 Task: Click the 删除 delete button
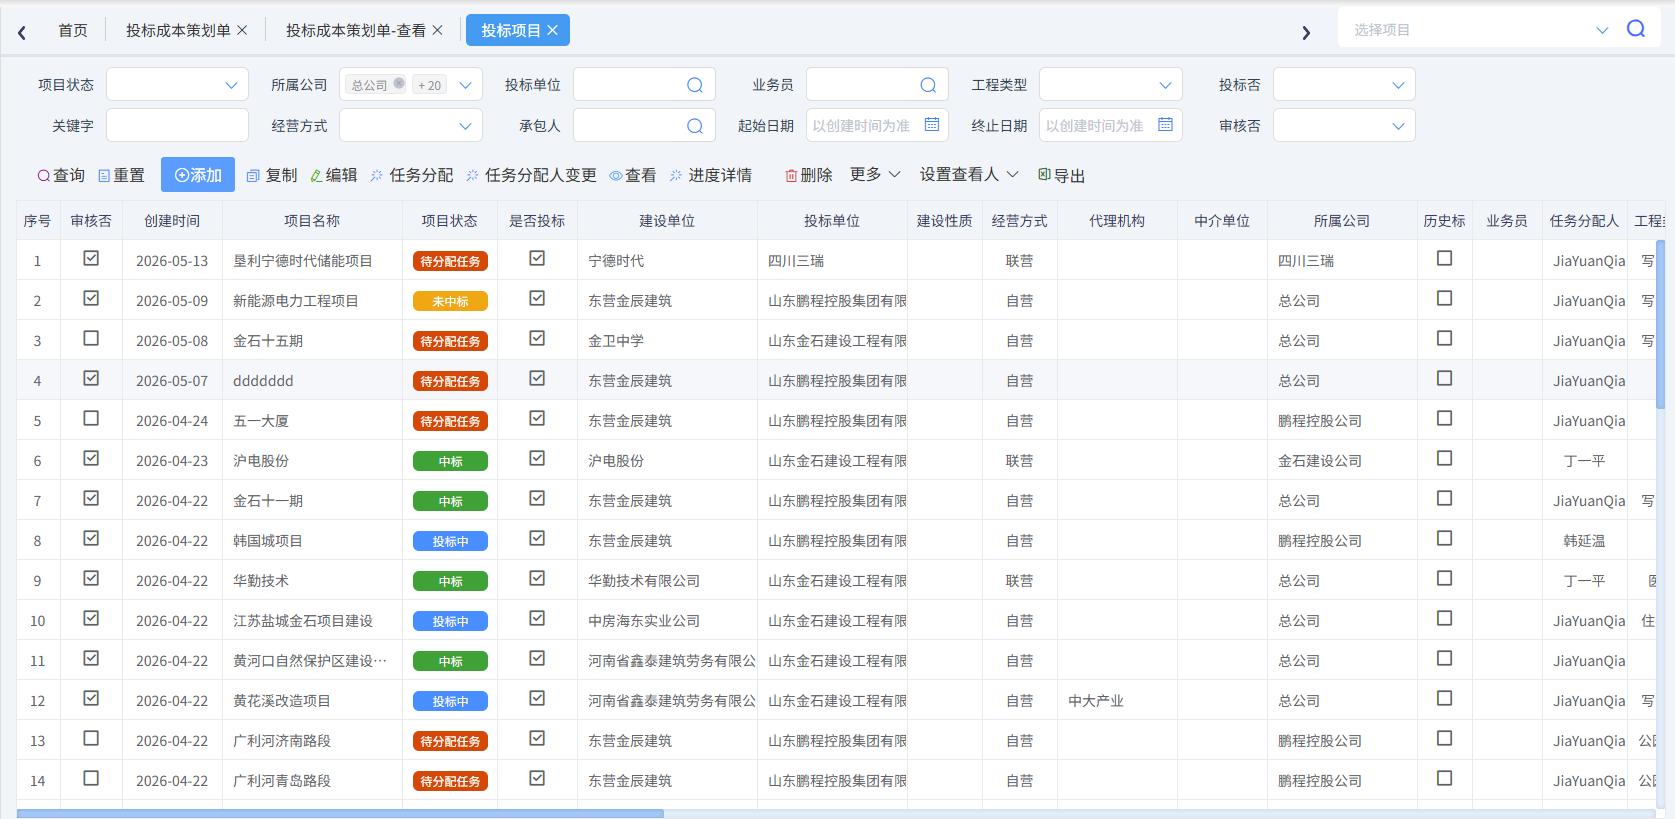808,175
